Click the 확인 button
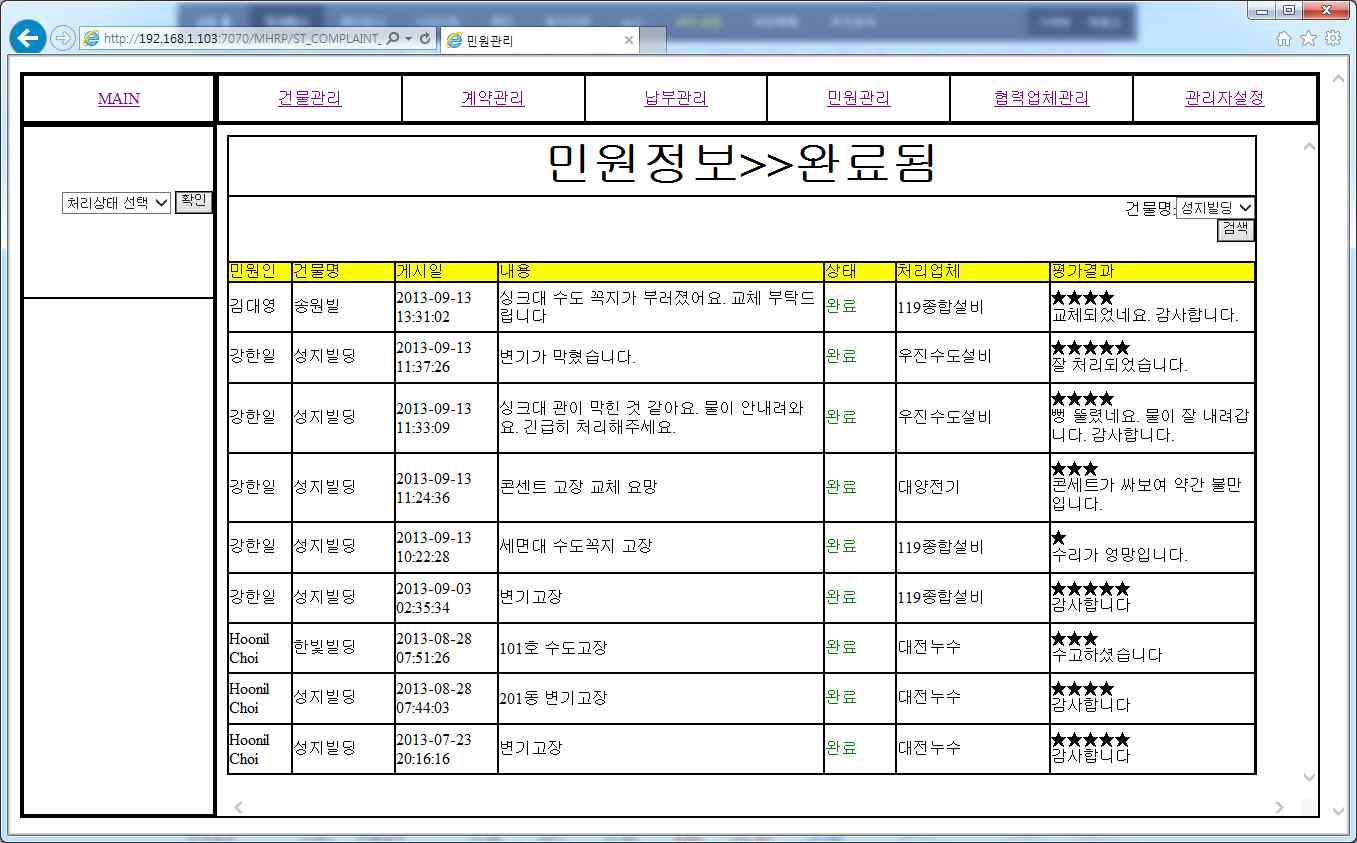This screenshot has width=1357, height=843. 194,201
